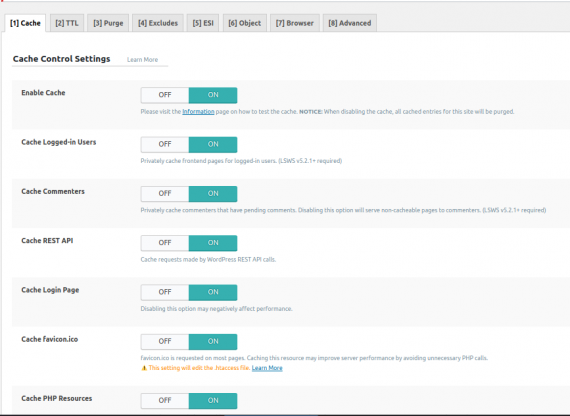Click the 'Disabling this option may negatively affect performance' text
The width and height of the screenshot is (570, 416).
(217, 309)
